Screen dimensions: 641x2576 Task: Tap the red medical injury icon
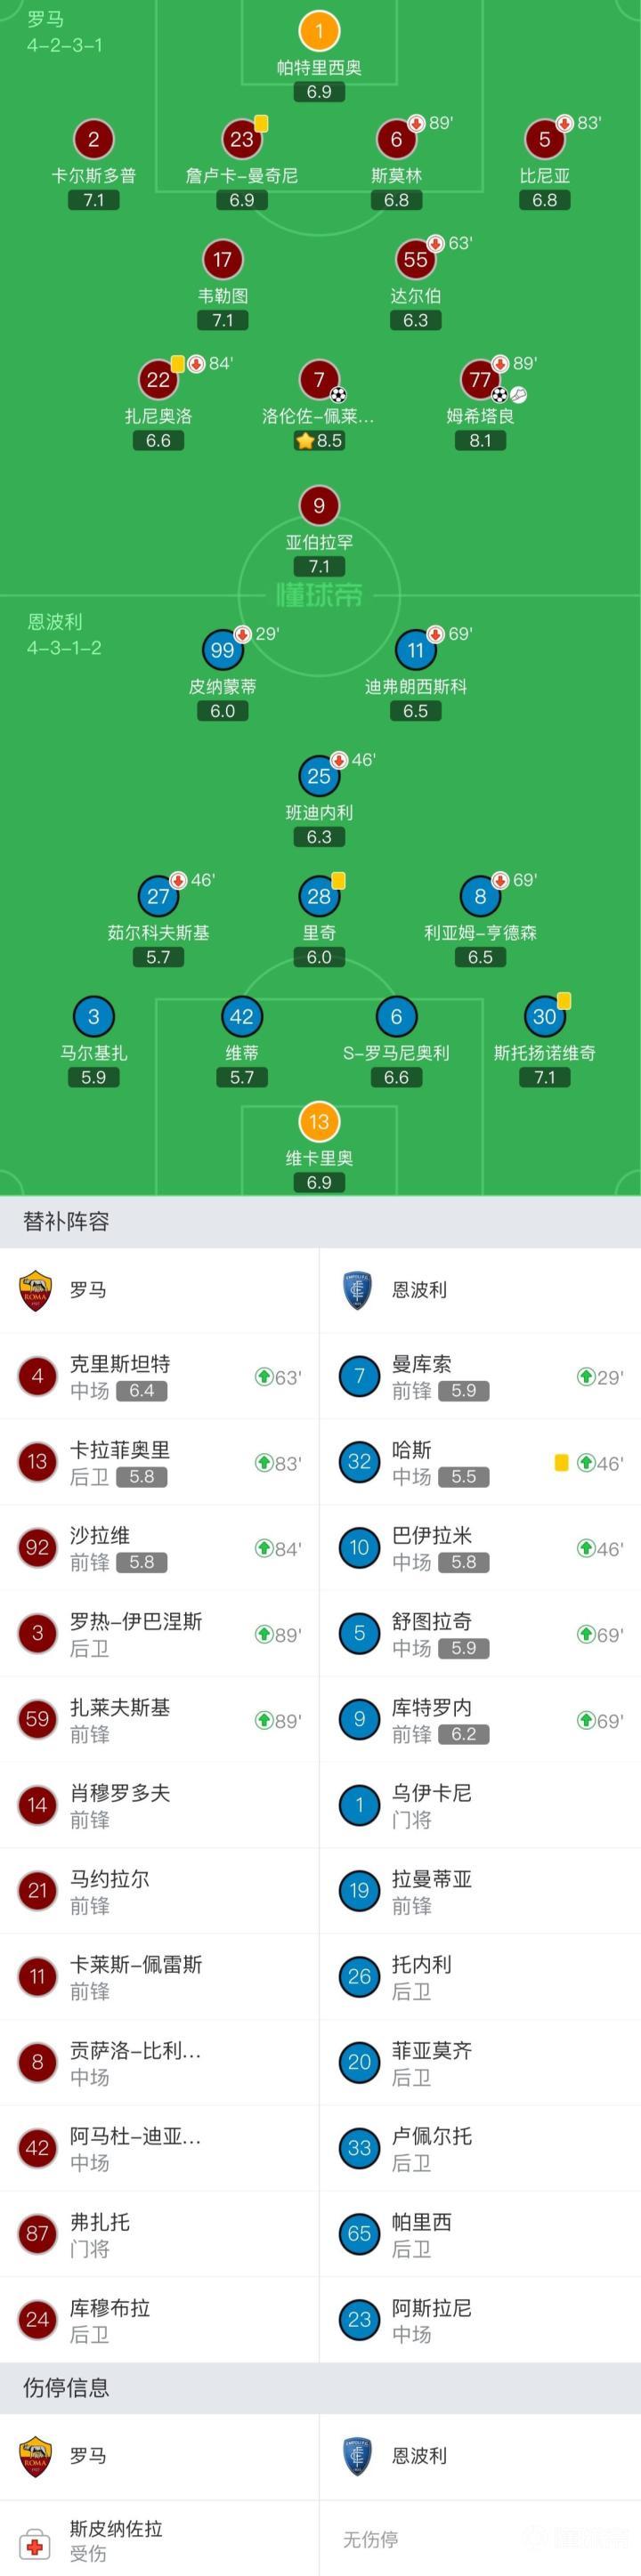coord(36,2544)
